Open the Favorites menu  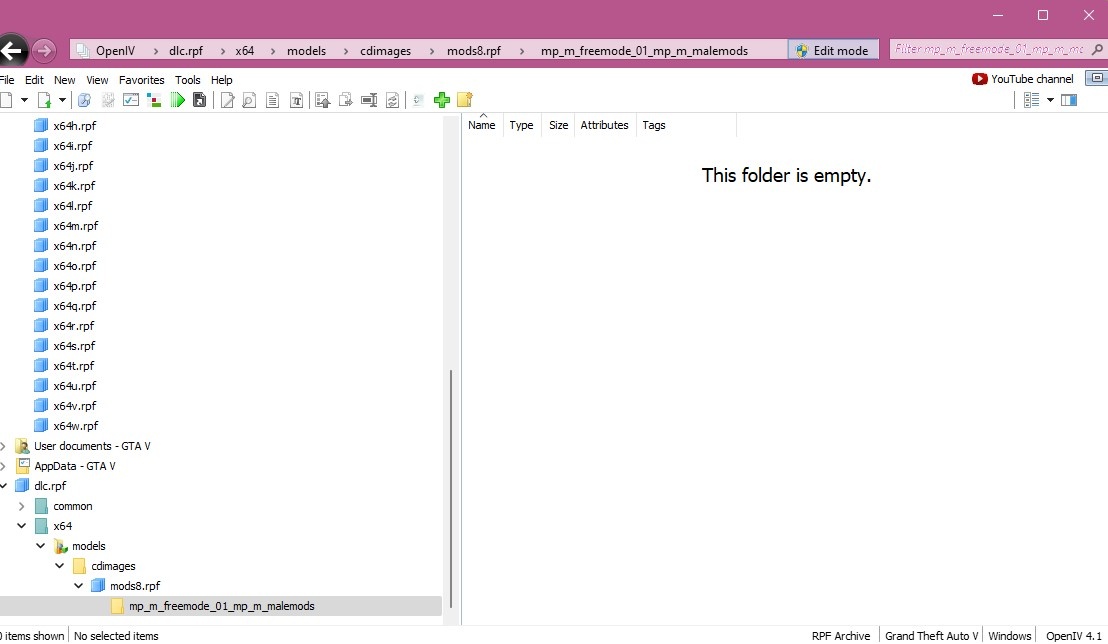point(141,80)
